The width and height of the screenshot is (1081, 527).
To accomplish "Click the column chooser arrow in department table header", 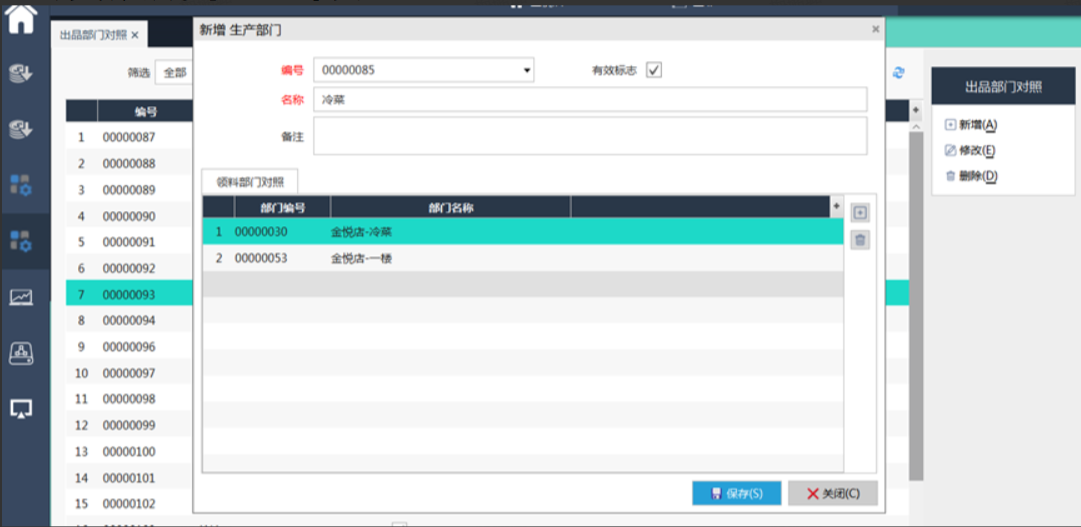I will [836, 206].
